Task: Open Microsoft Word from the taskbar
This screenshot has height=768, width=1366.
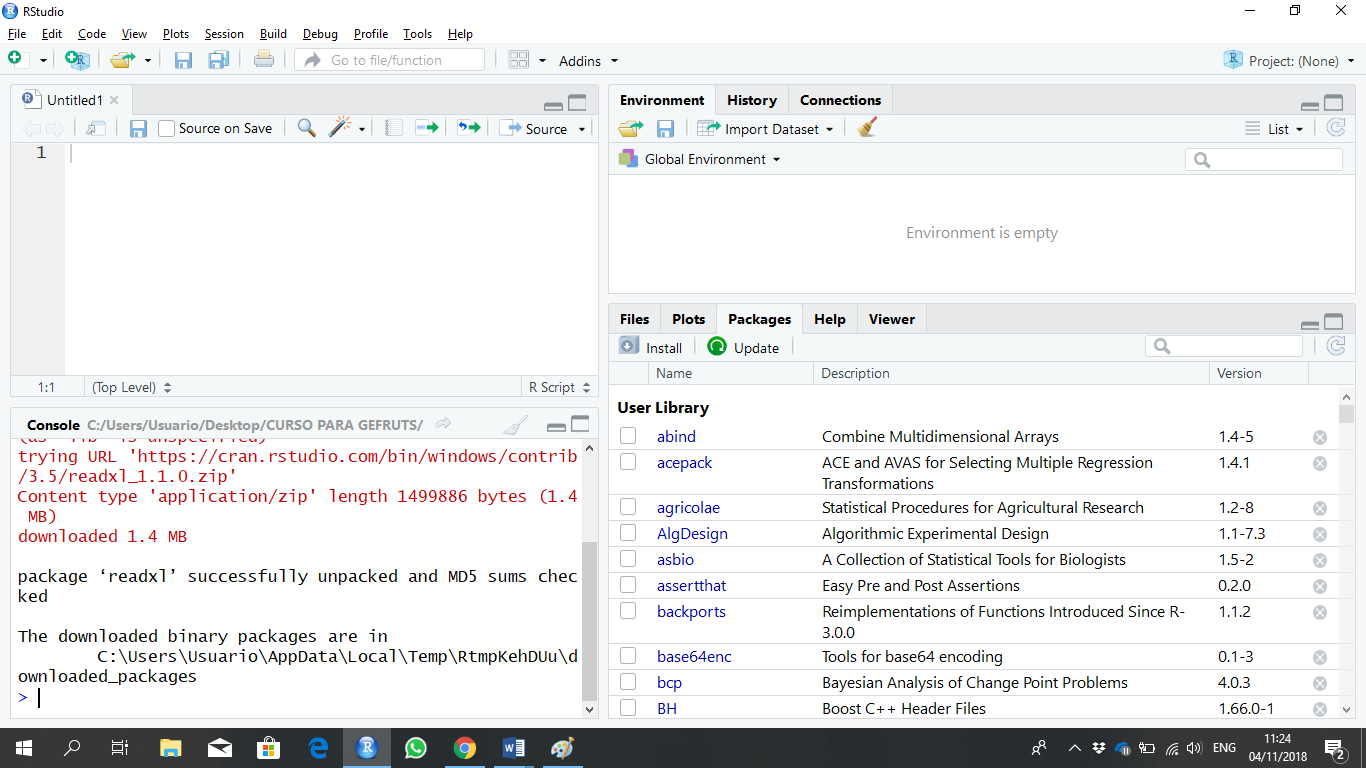Action: [513, 747]
